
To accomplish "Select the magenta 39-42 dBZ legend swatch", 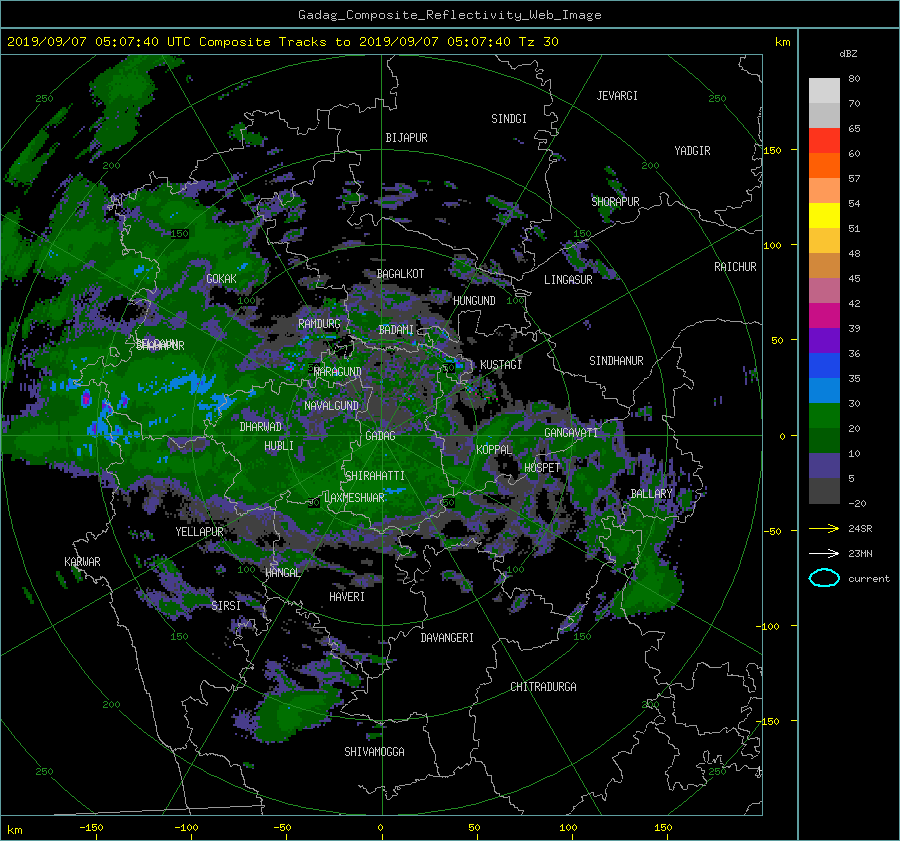I will tap(824, 316).
